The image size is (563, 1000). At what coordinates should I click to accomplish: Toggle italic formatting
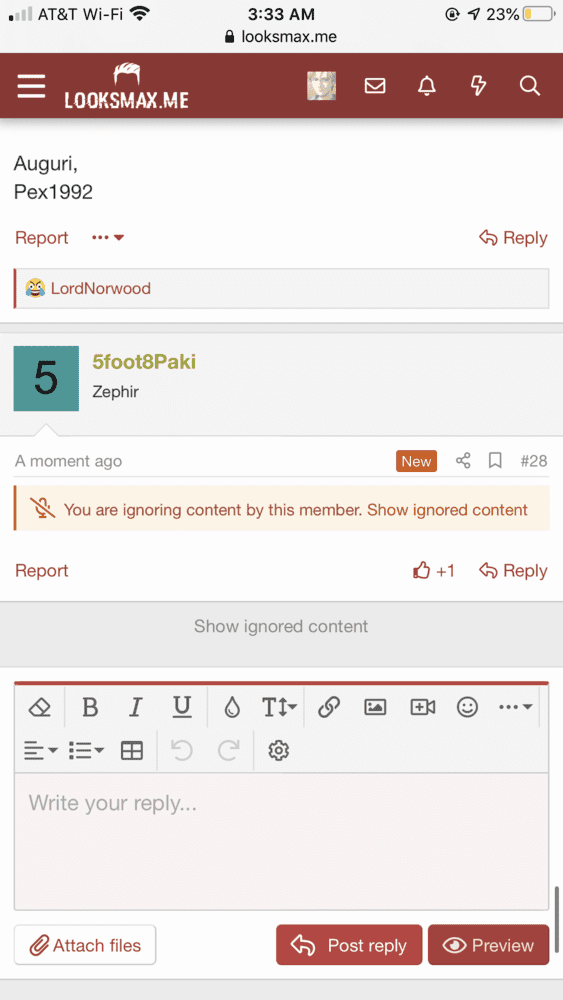coord(135,707)
